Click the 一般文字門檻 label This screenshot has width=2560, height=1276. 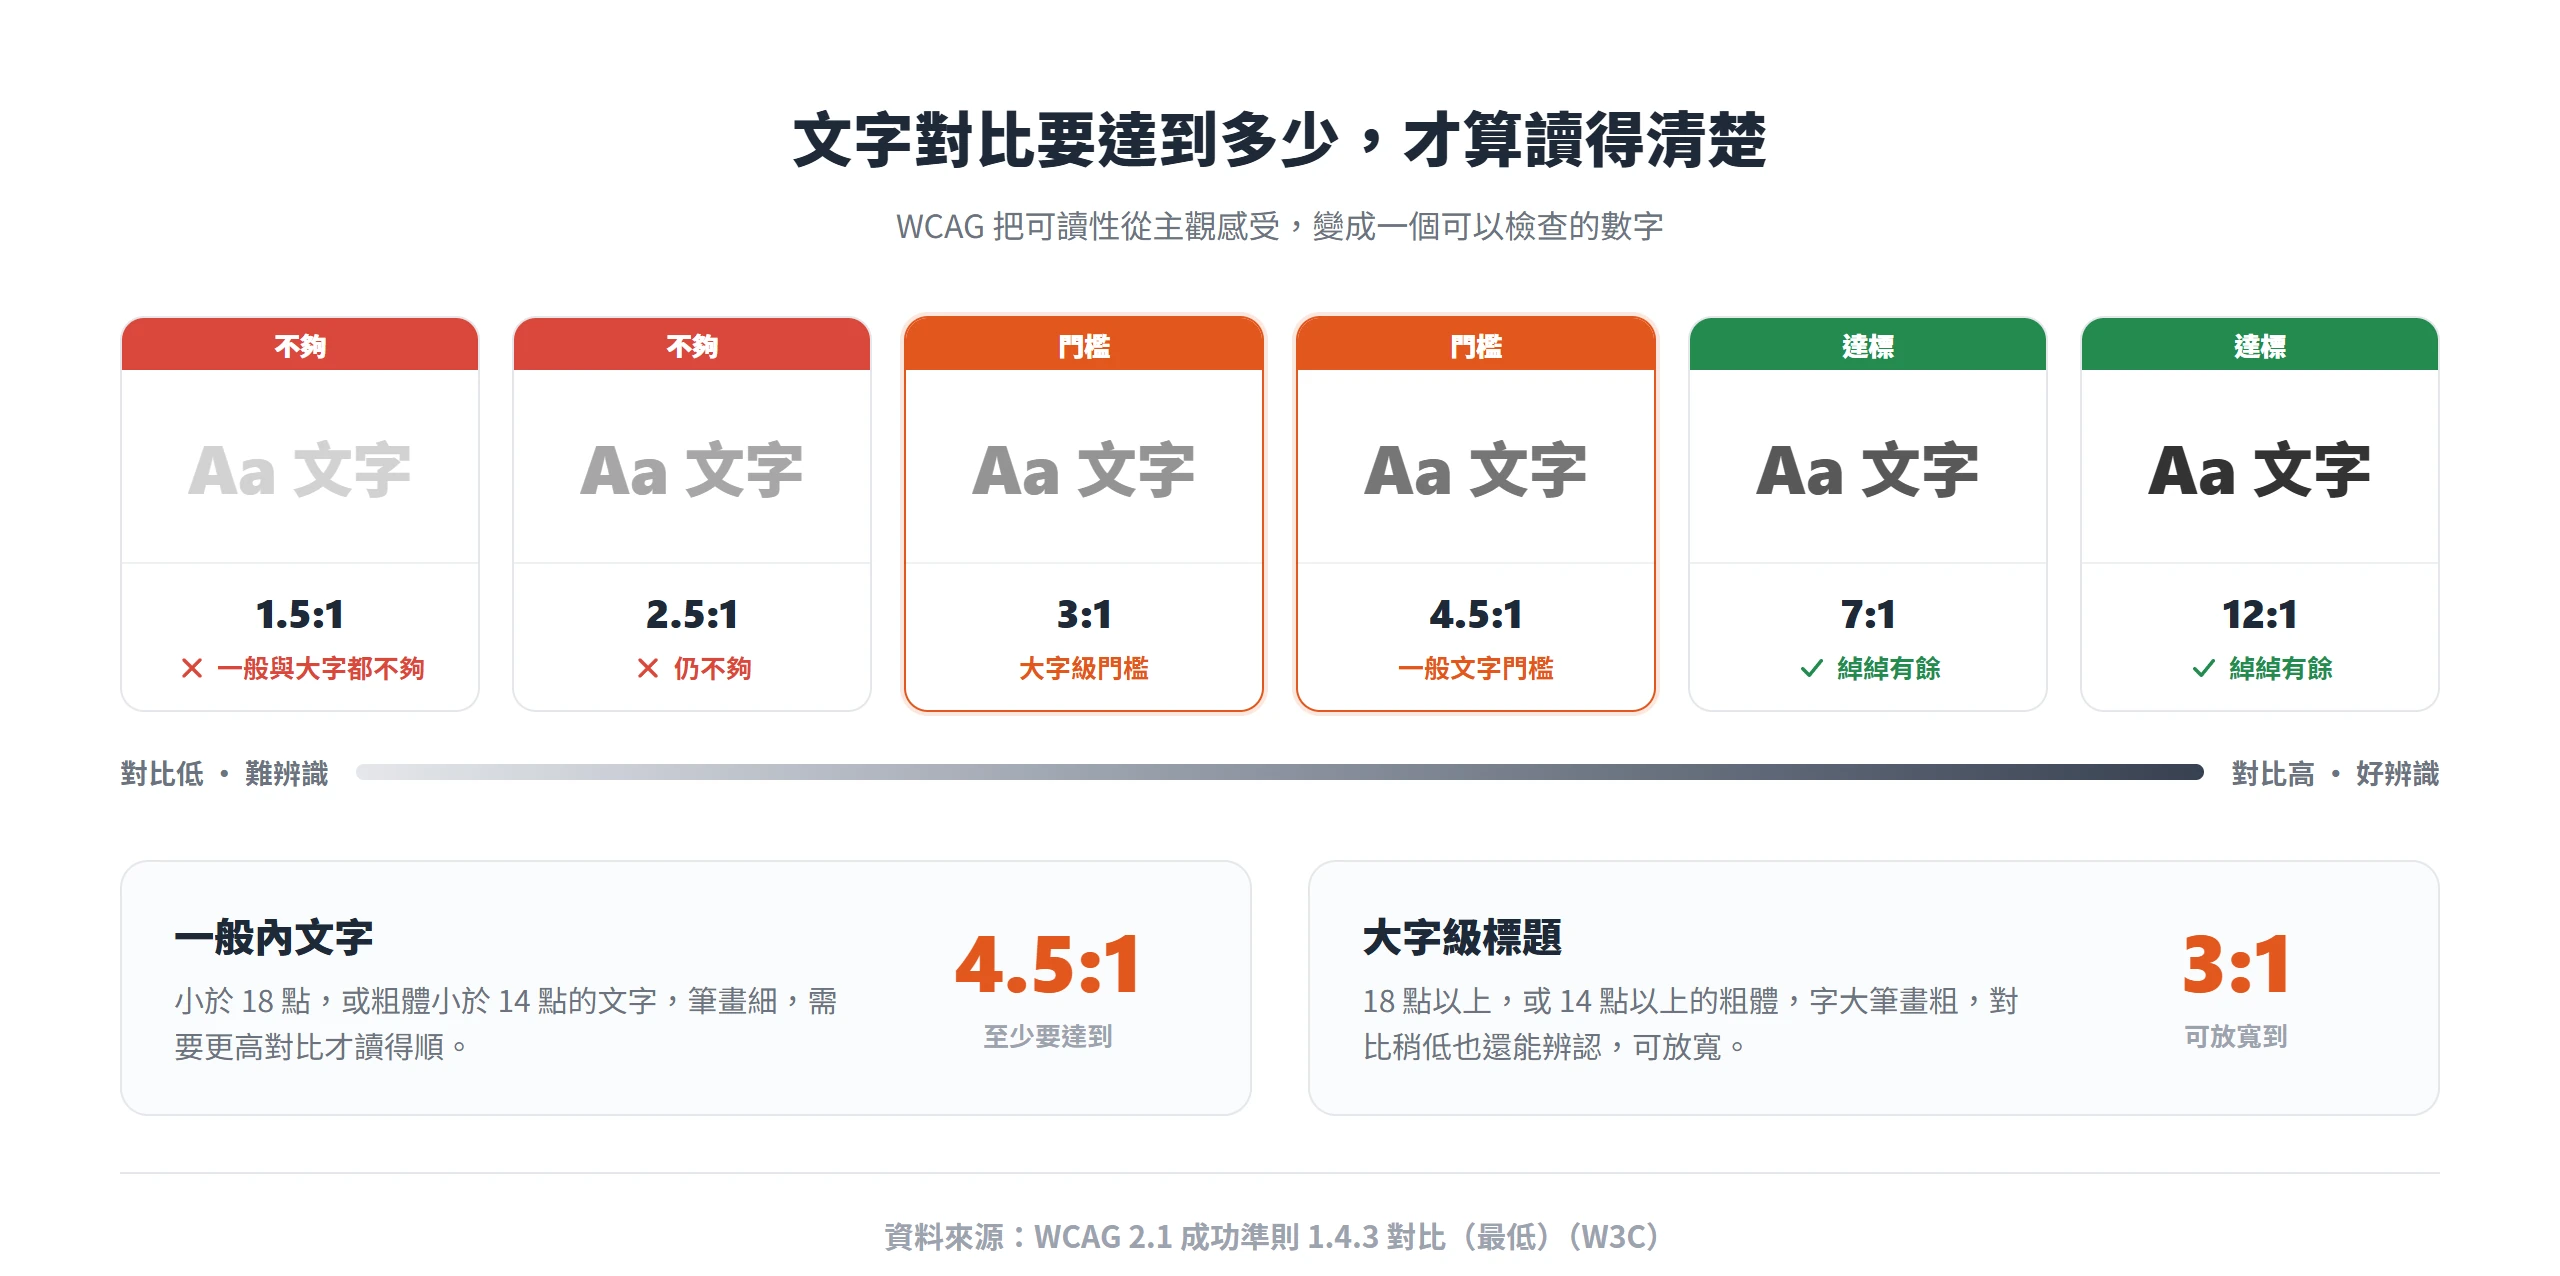click(1476, 668)
